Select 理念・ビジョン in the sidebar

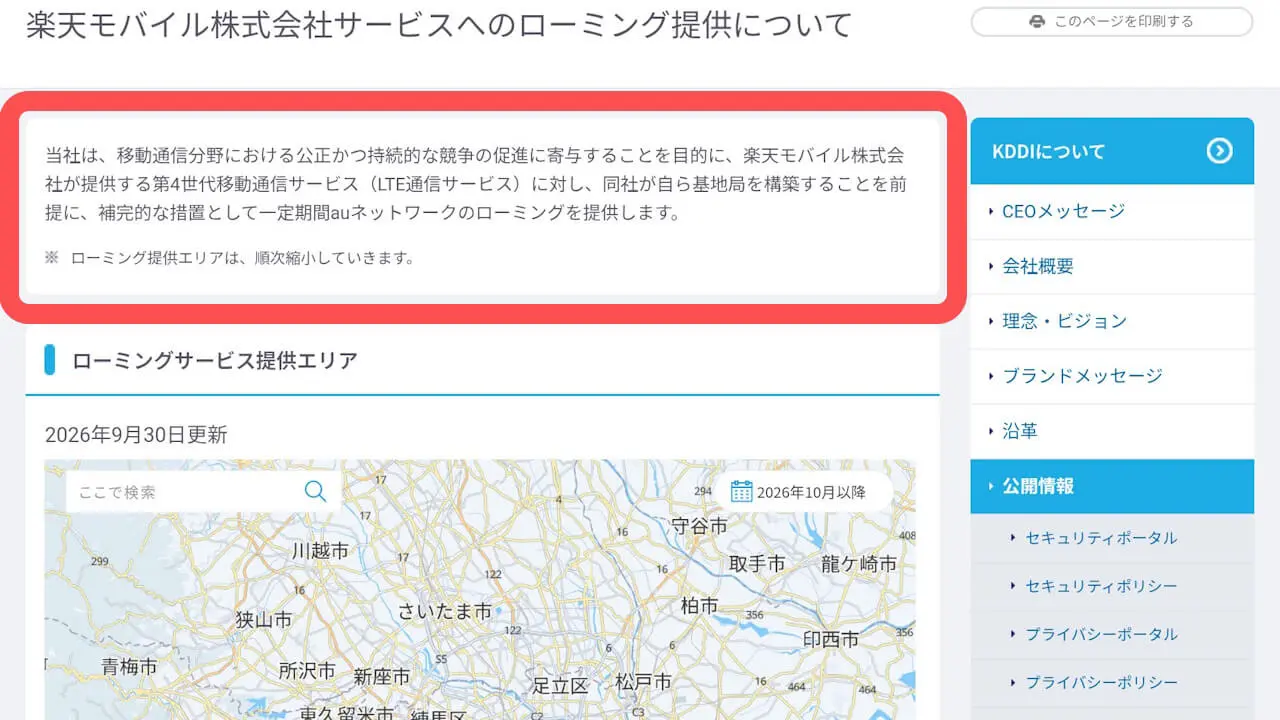(x=1112, y=321)
